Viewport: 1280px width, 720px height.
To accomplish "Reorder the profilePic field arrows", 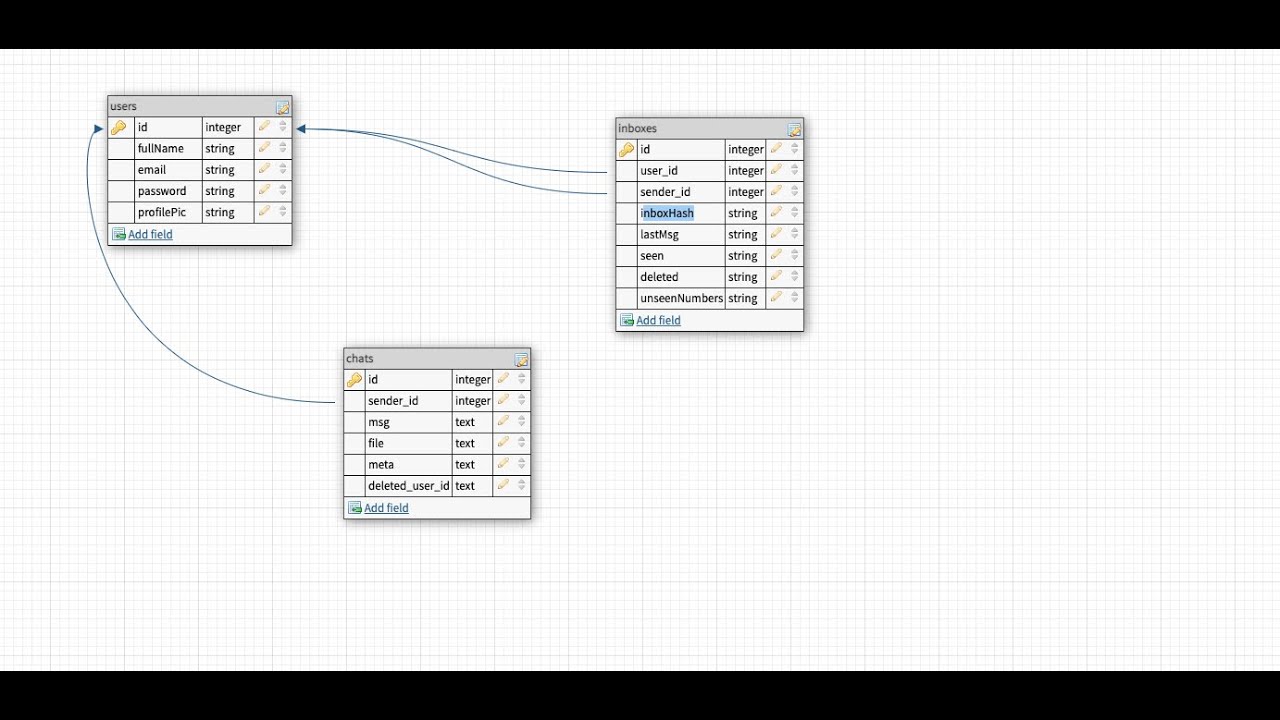I will click(x=283, y=212).
